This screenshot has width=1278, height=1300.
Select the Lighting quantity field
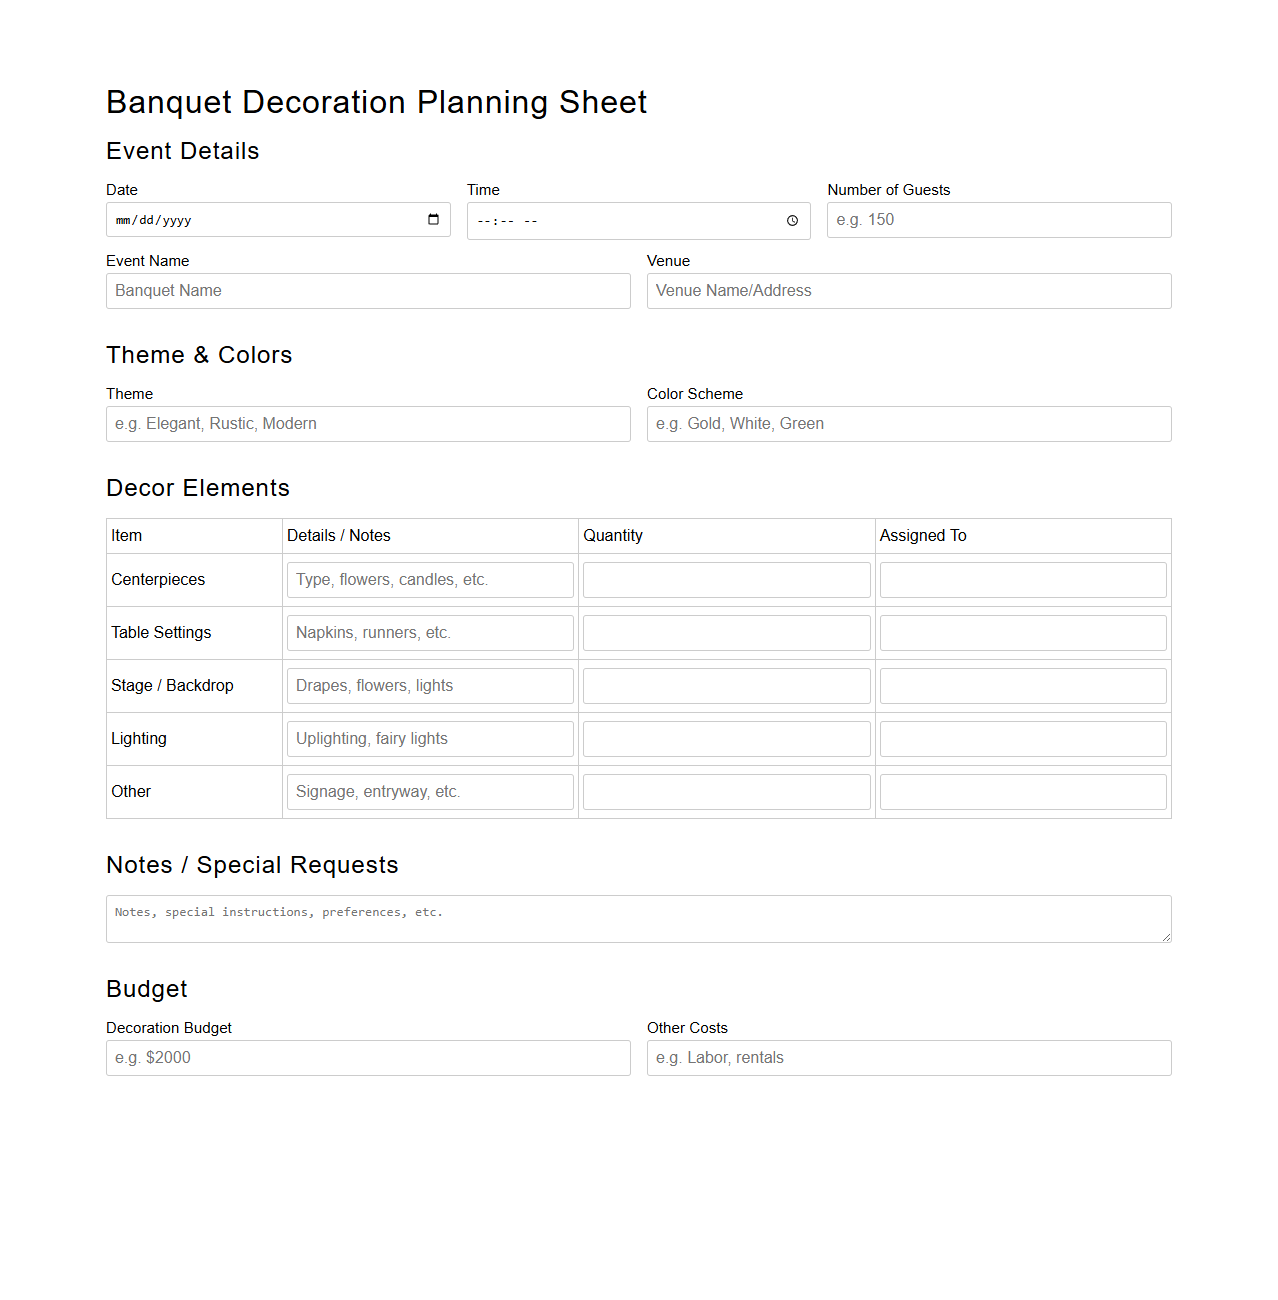point(726,738)
